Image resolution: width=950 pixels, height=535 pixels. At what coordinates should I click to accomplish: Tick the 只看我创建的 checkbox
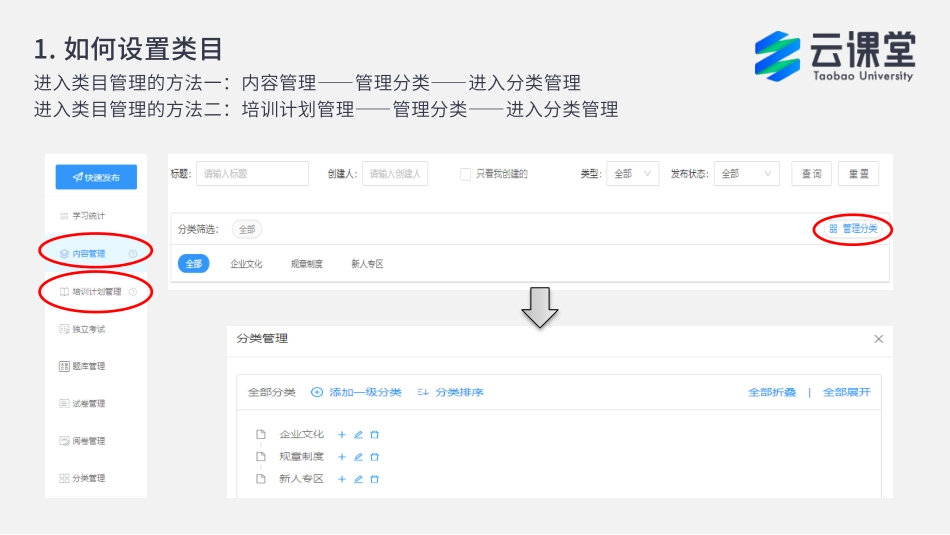click(465, 174)
